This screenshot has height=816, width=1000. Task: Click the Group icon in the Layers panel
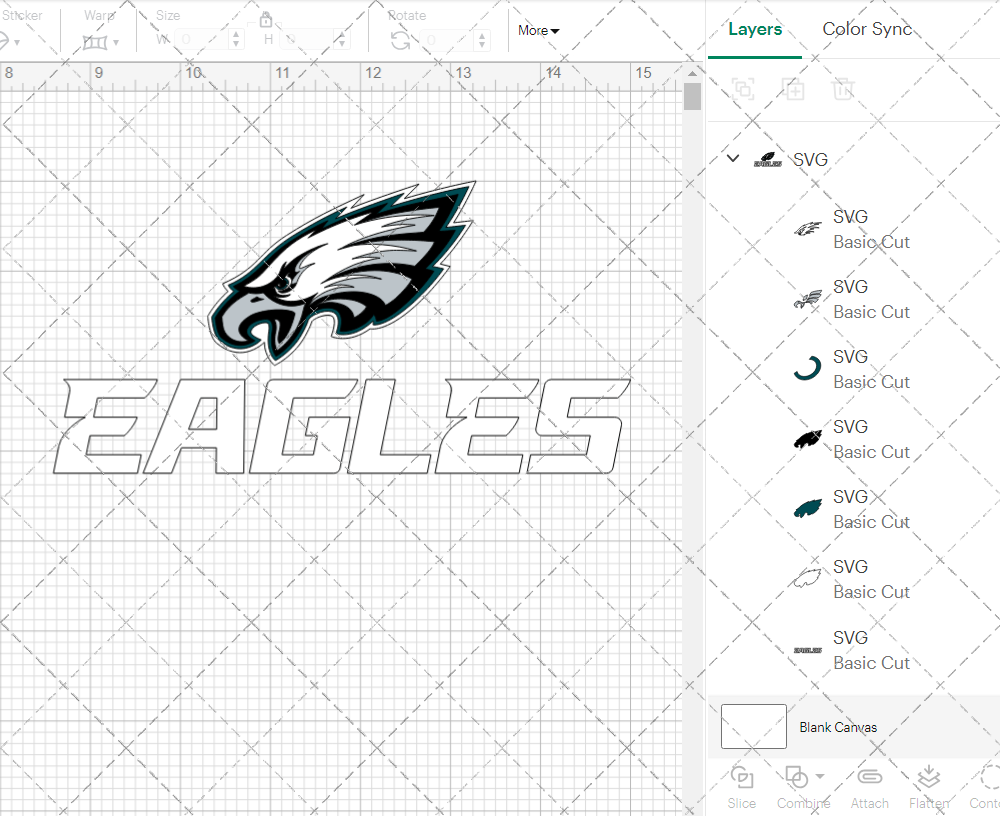(x=743, y=89)
